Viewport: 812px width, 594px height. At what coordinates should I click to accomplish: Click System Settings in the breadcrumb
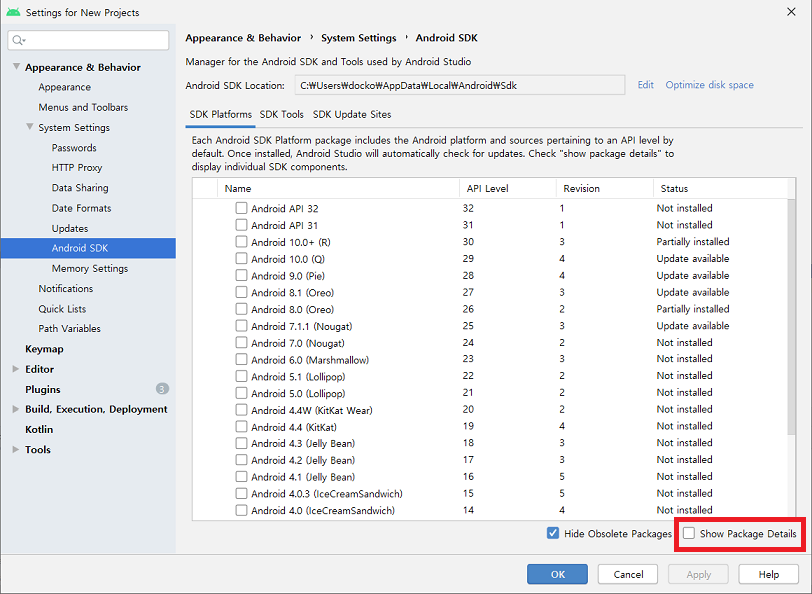coord(358,38)
